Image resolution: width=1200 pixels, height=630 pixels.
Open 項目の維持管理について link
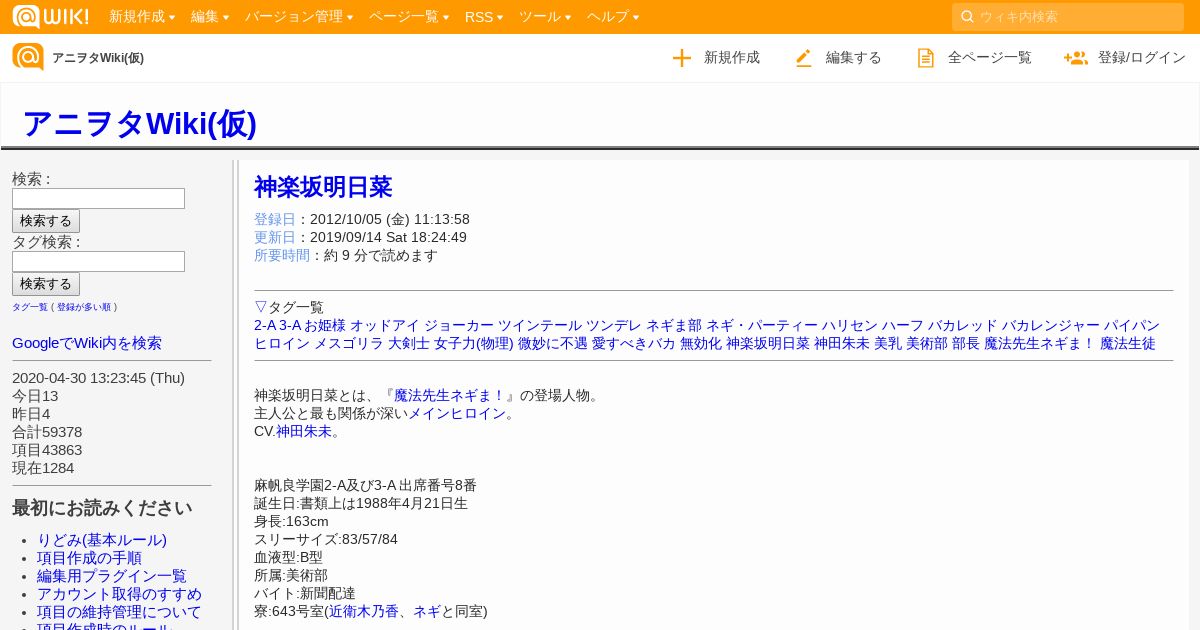(119, 612)
